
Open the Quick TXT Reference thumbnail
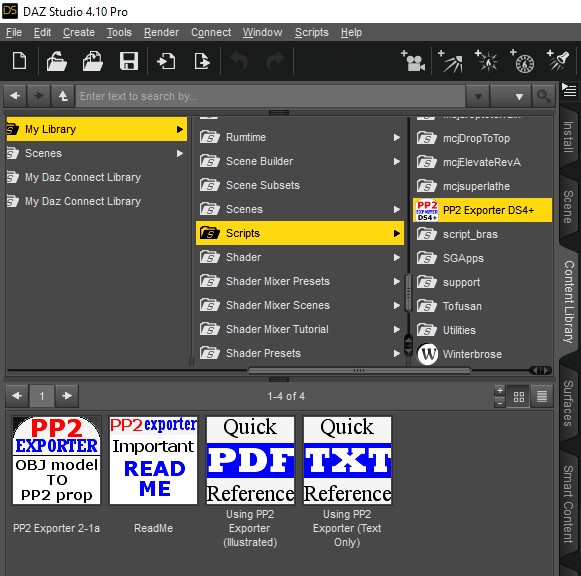coord(348,460)
